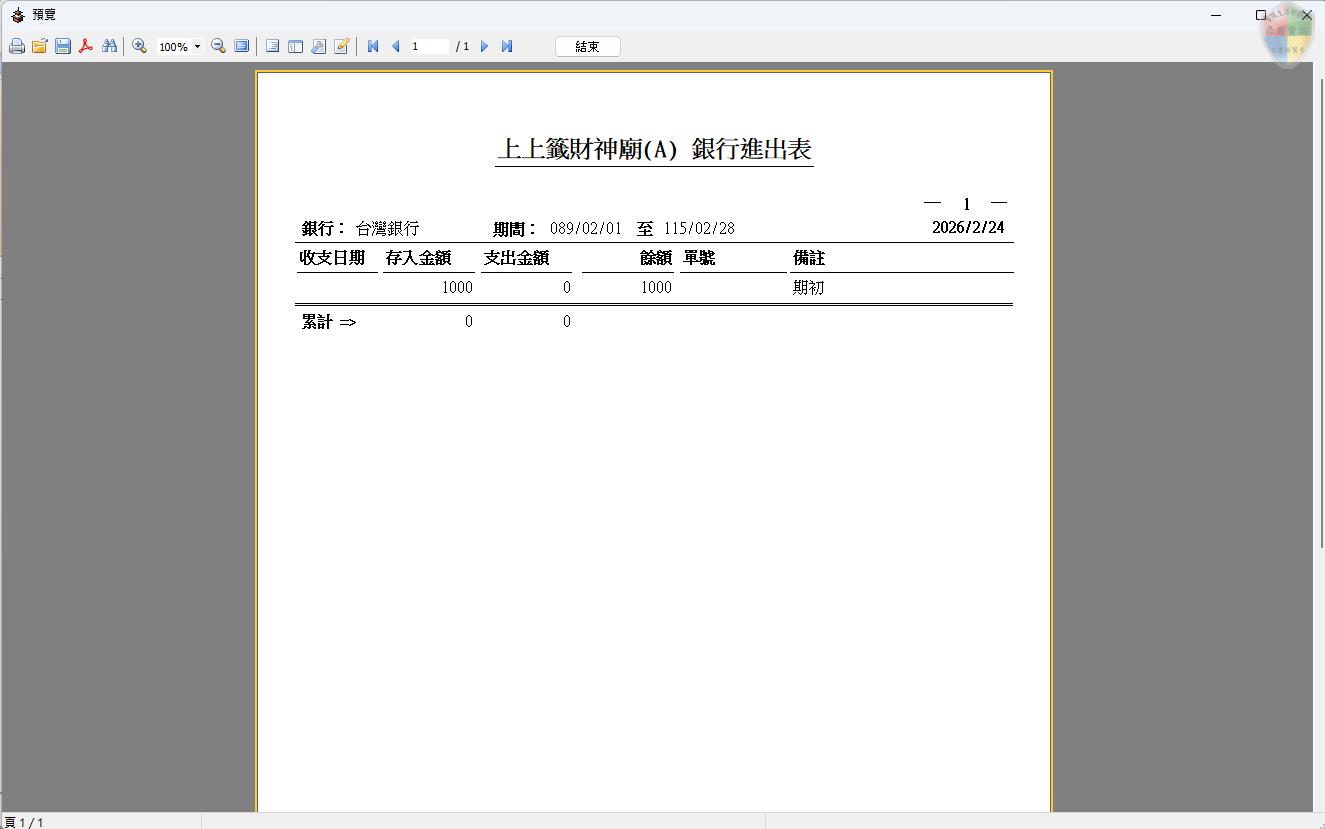Toggle the report outline panel
Viewport: 1325px width, 829px height.
272,46
